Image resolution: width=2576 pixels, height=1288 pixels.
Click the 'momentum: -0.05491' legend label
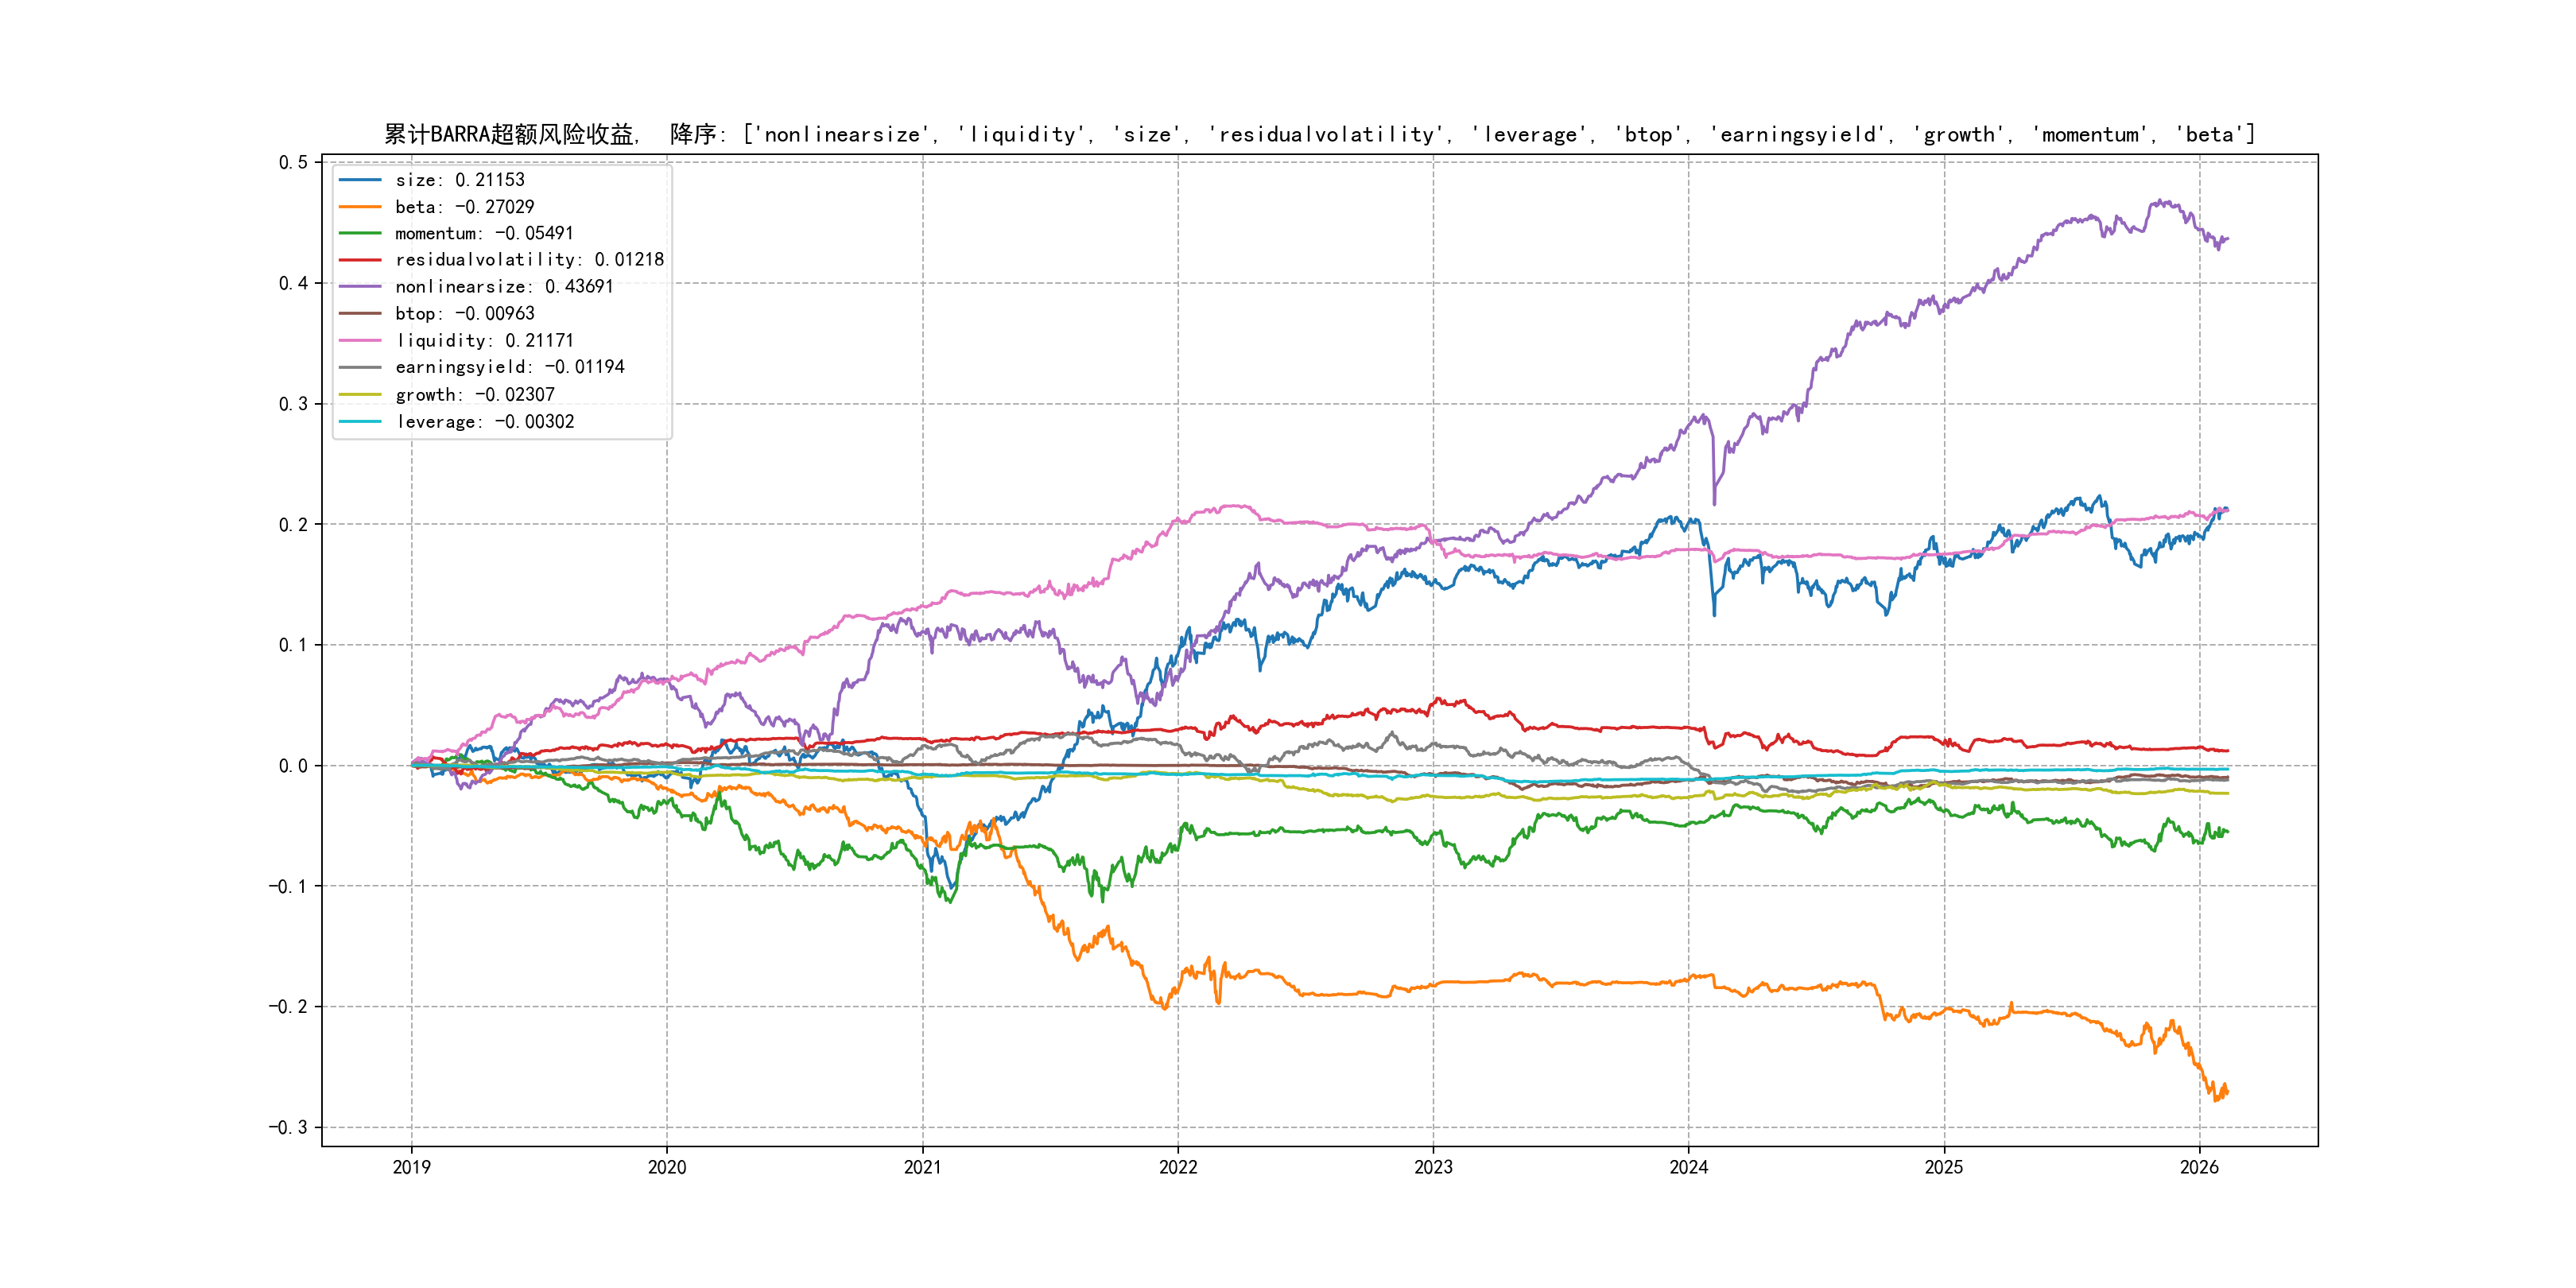pyautogui.click(x=484, y=234)
